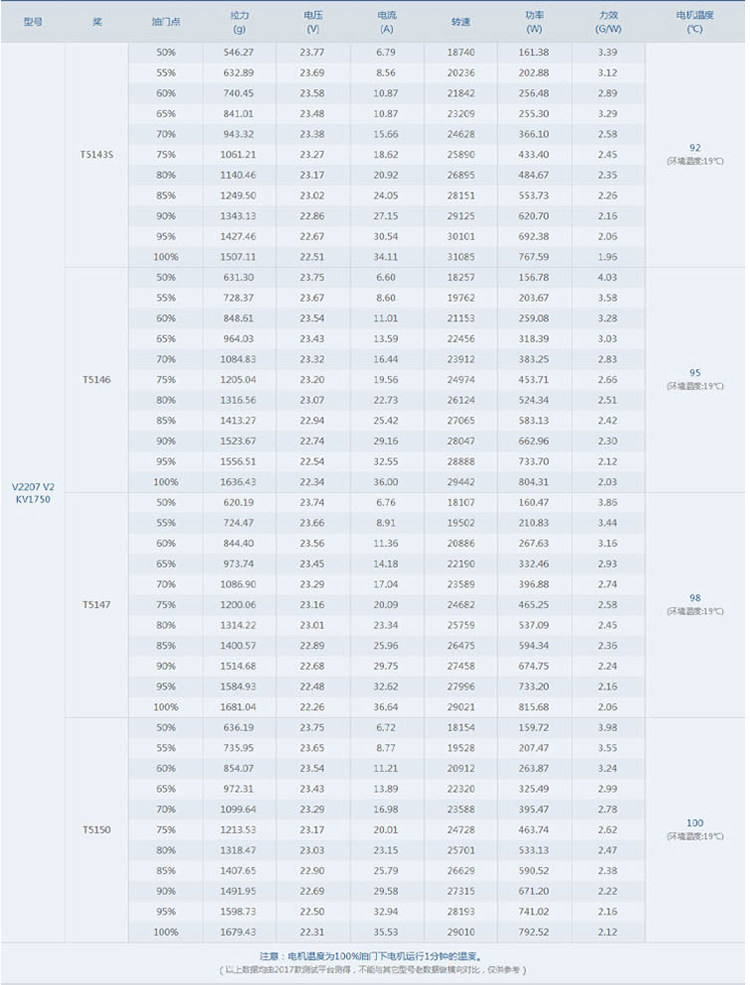Select the T5150 propeller label
Image resolution: width=750 pixels, height=985 pixels.
click(97, 829)
